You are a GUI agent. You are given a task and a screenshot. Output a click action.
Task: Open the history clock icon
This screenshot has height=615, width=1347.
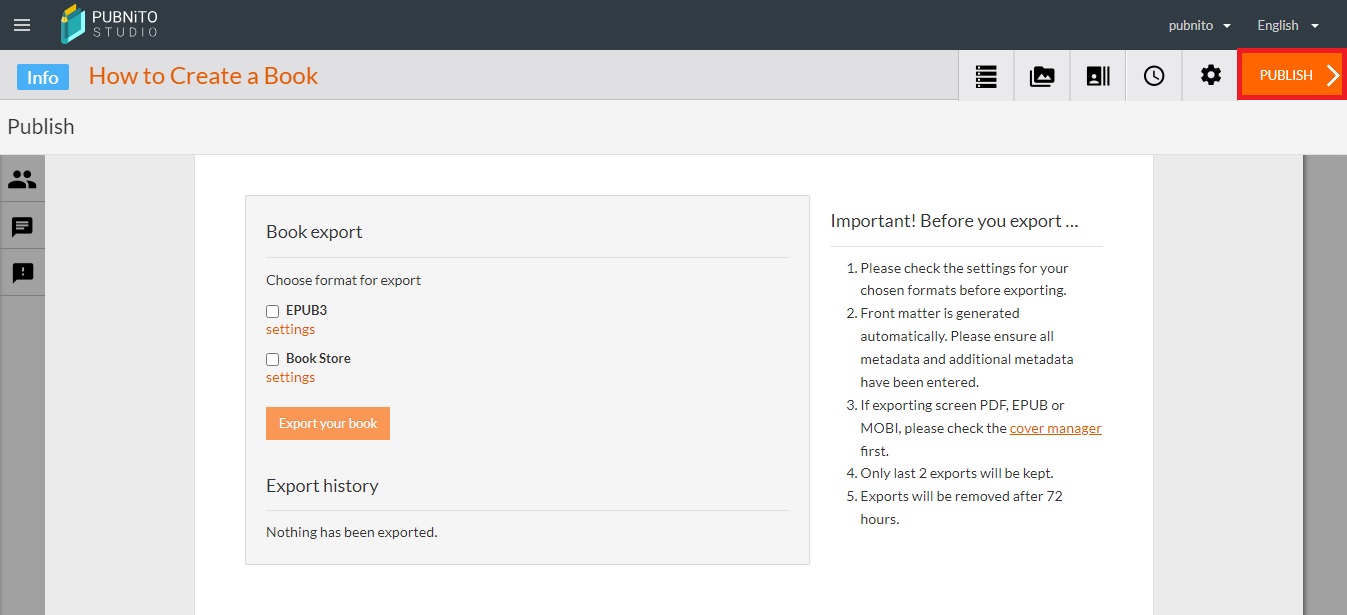coord(1154,76)
